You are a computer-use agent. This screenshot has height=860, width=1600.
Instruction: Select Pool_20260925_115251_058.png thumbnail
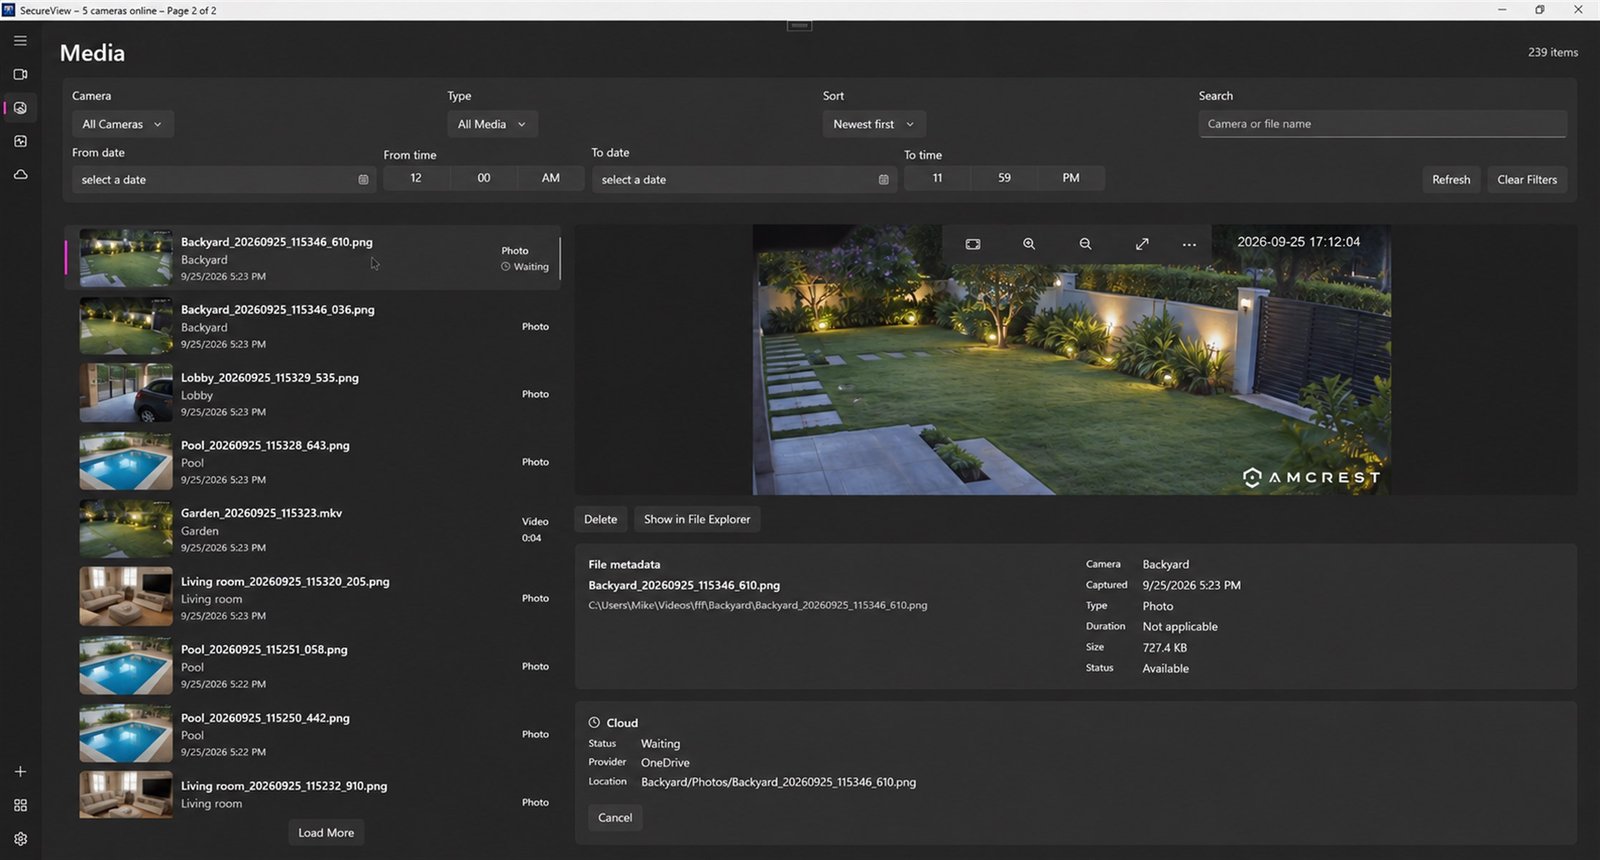pos(126,666)
